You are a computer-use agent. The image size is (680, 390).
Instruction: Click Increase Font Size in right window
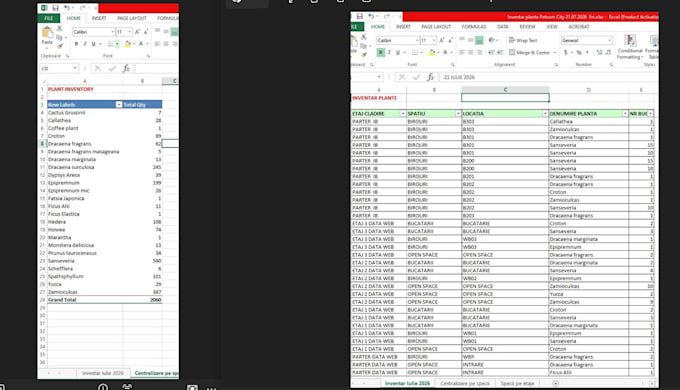tap(441, 40)
